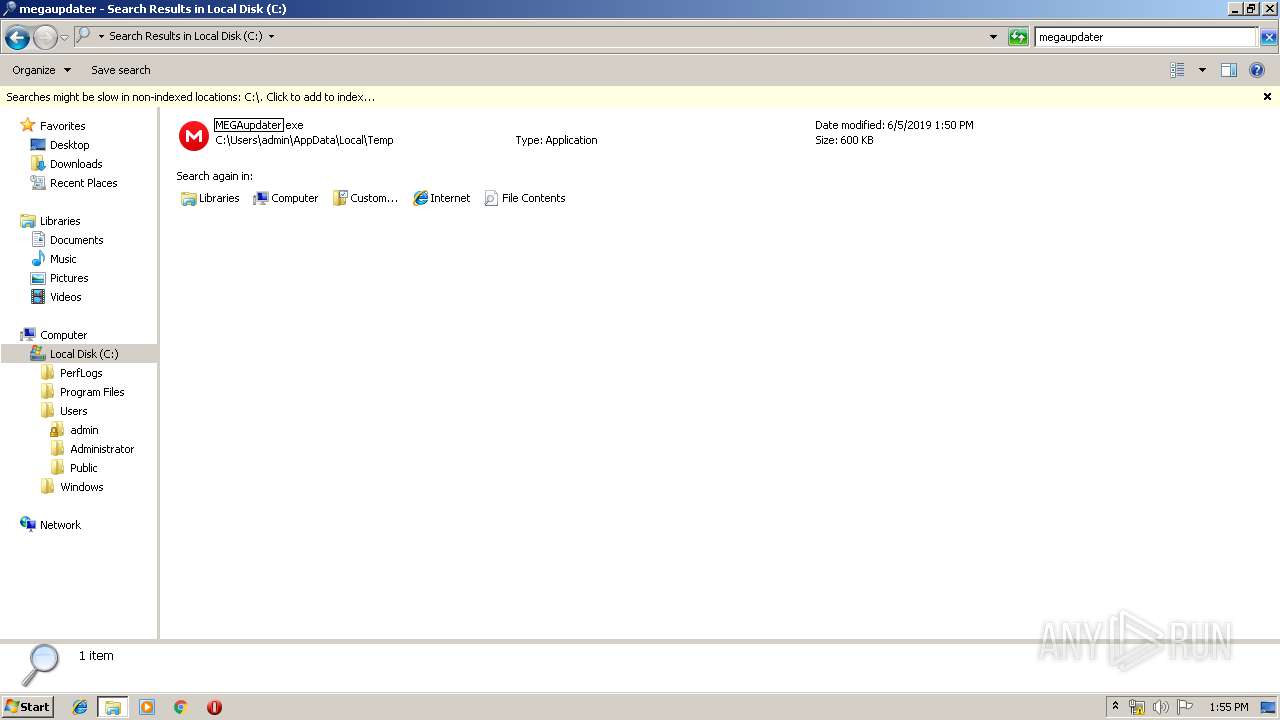
Task: Search again in Libraries
Action: tap(210, 198)
